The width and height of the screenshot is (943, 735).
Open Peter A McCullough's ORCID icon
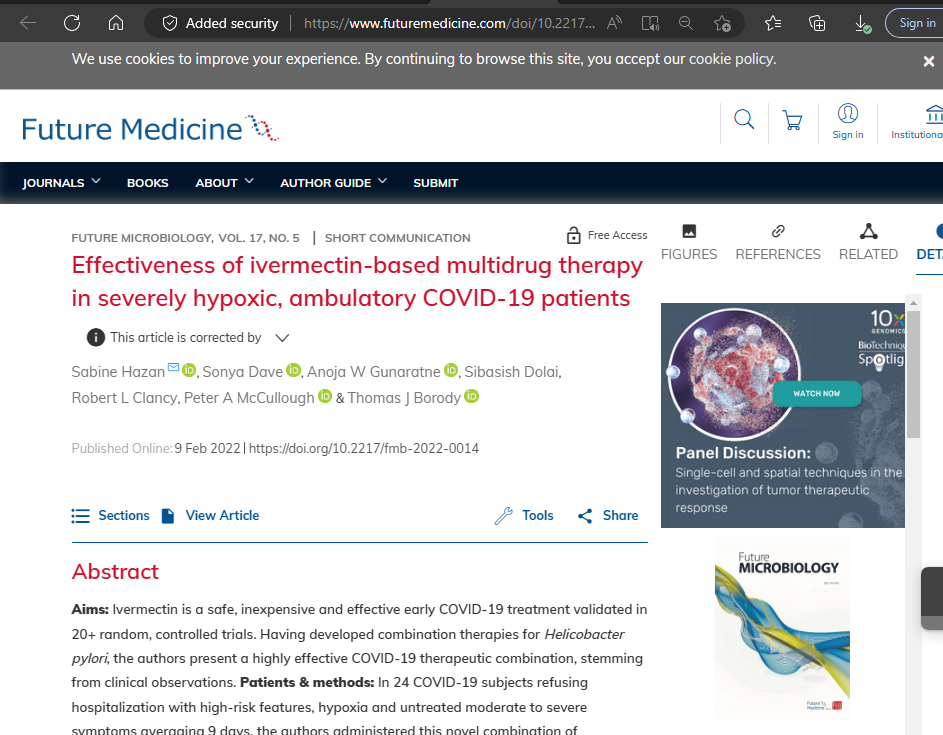[x=325, y=396]
